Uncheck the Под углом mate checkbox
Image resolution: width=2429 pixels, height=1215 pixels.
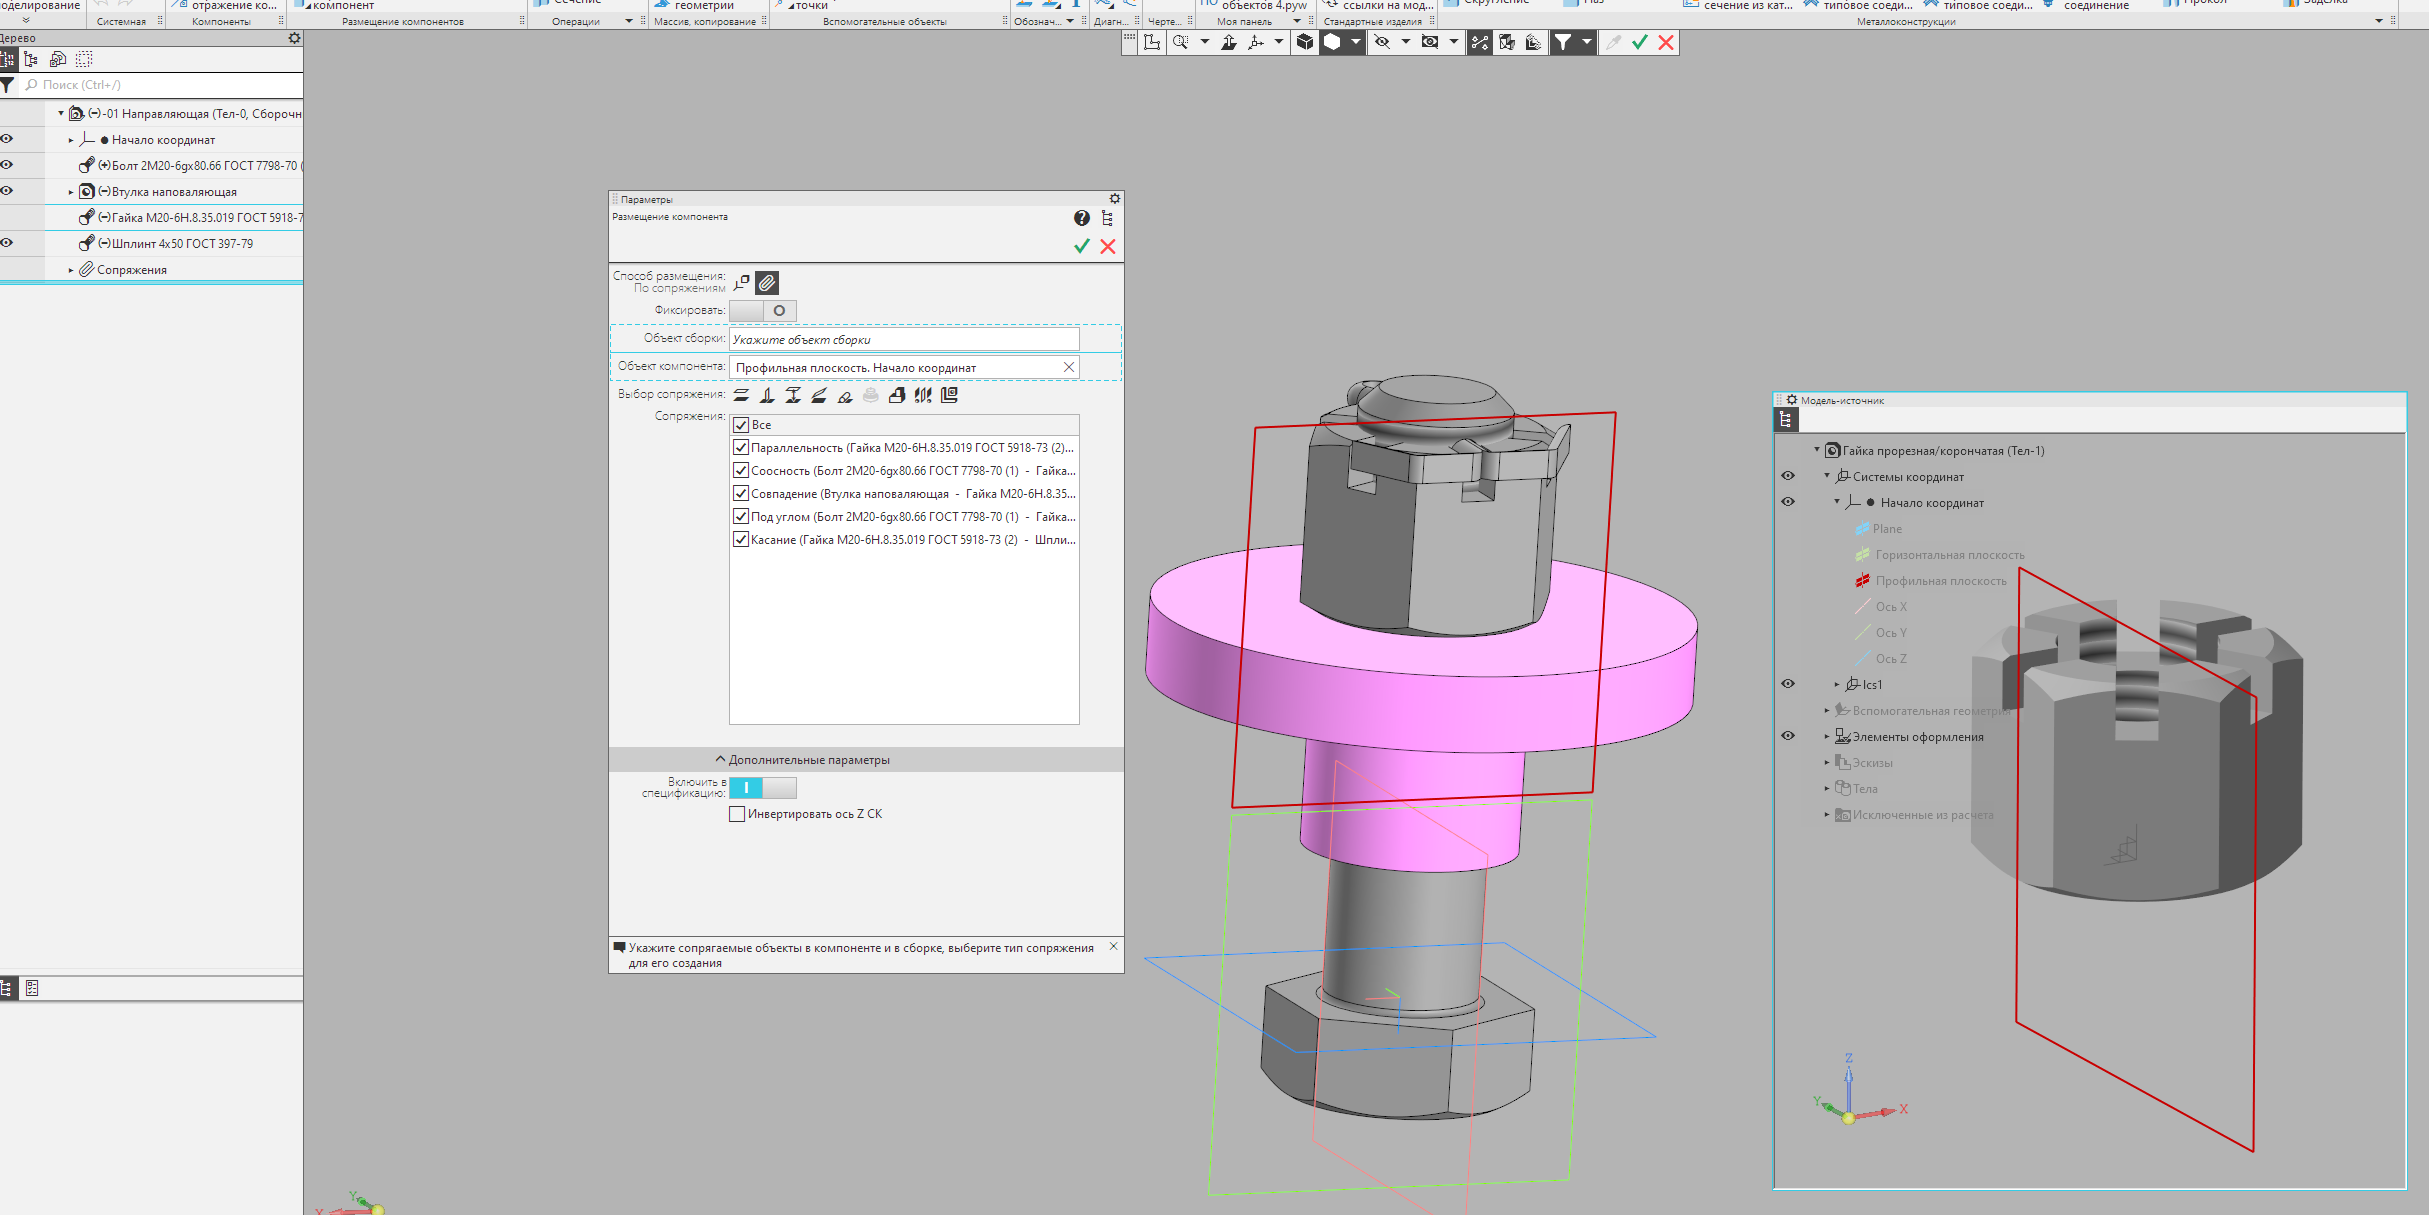coord(741,516)
